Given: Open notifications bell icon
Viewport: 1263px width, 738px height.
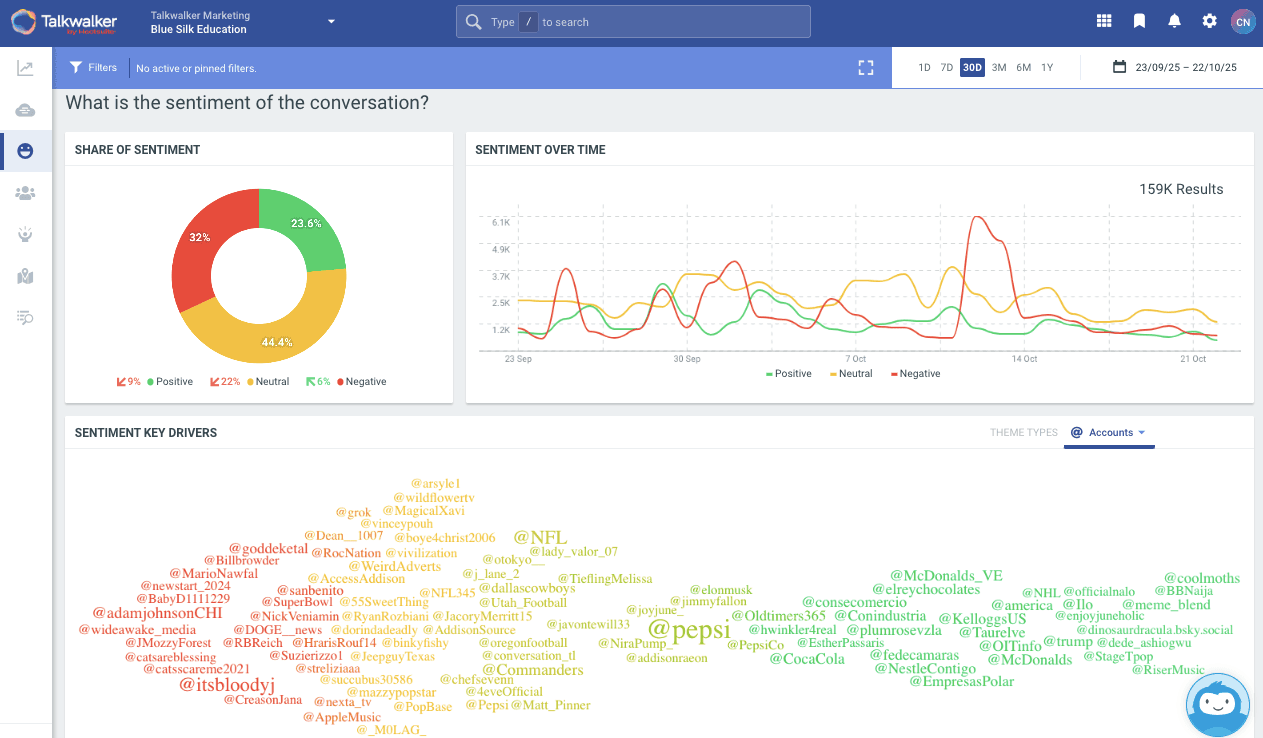Looking at the screenshot, I should click(x=1174, y=21).
